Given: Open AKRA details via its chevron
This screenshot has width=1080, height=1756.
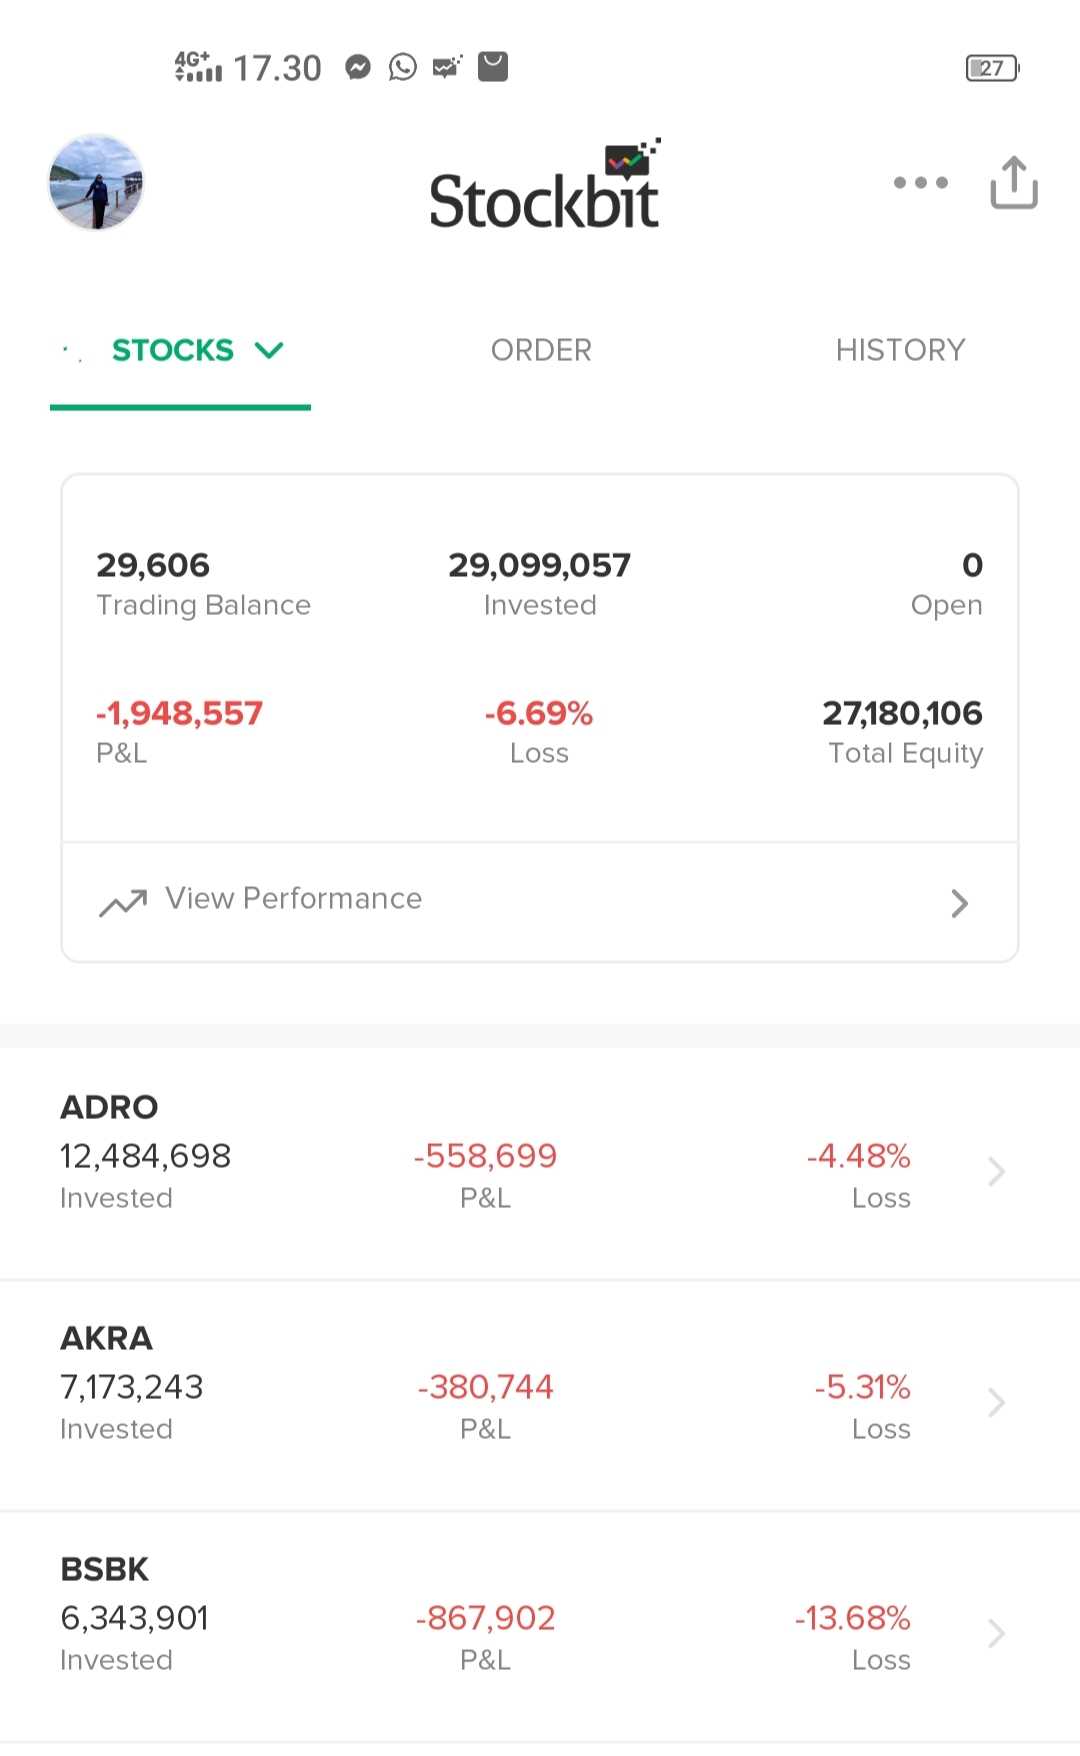Looking at the screenshot, I should (x=996, y=1402).
